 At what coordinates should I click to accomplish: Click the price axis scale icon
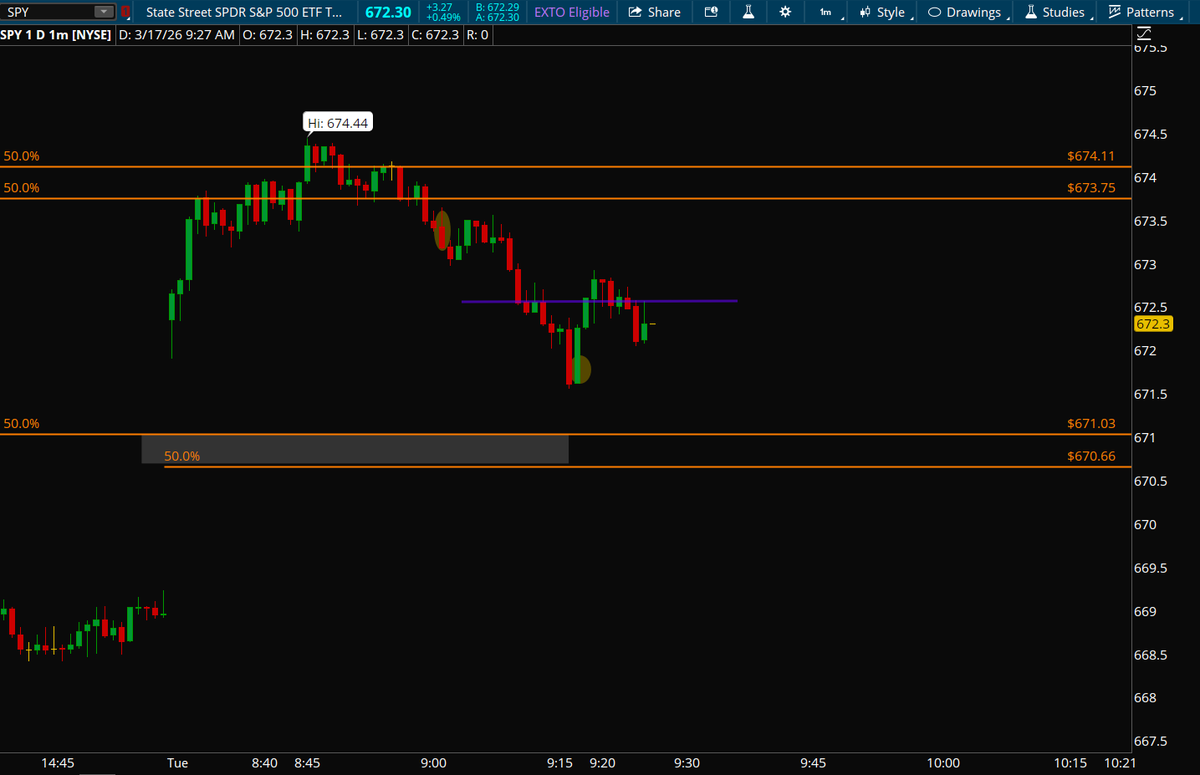pos(1145,36)
